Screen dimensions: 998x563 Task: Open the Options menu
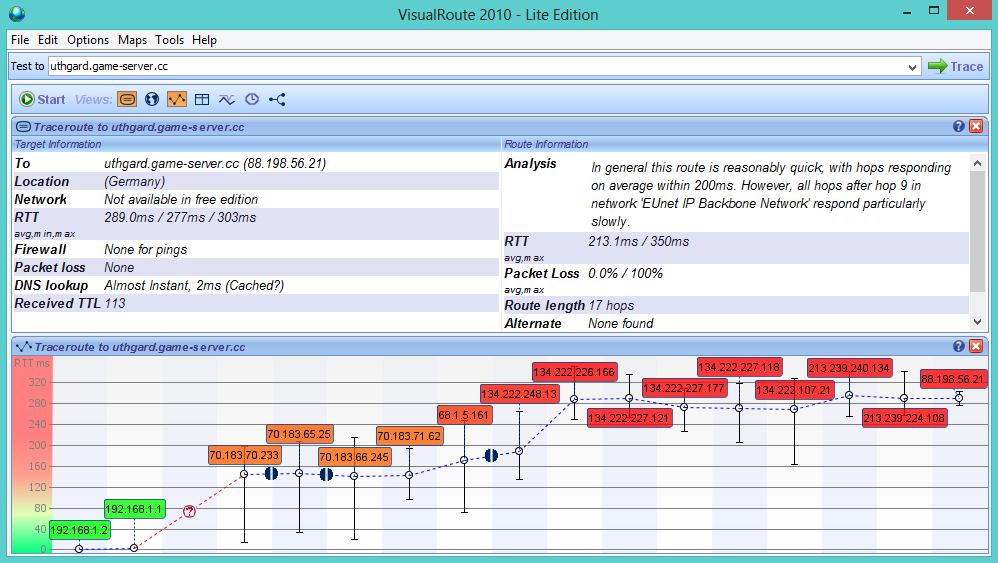[88, 39]
